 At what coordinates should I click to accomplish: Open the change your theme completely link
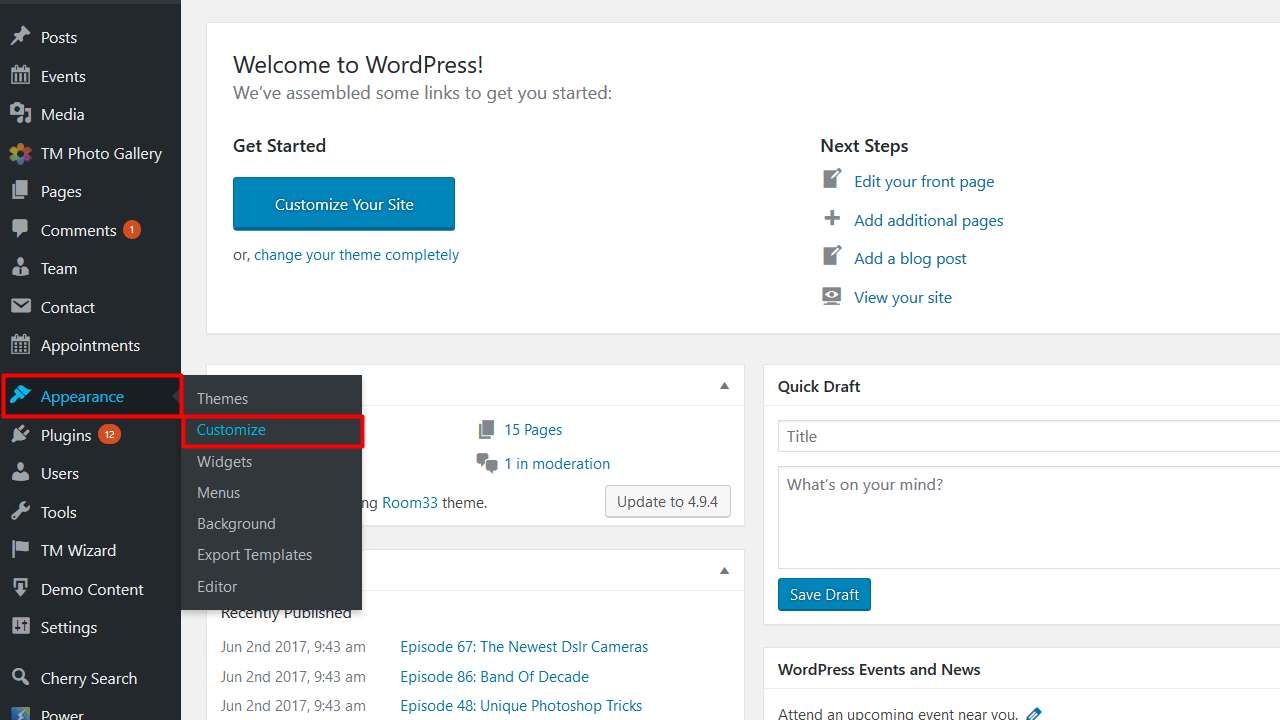click(x=356, y=255)
